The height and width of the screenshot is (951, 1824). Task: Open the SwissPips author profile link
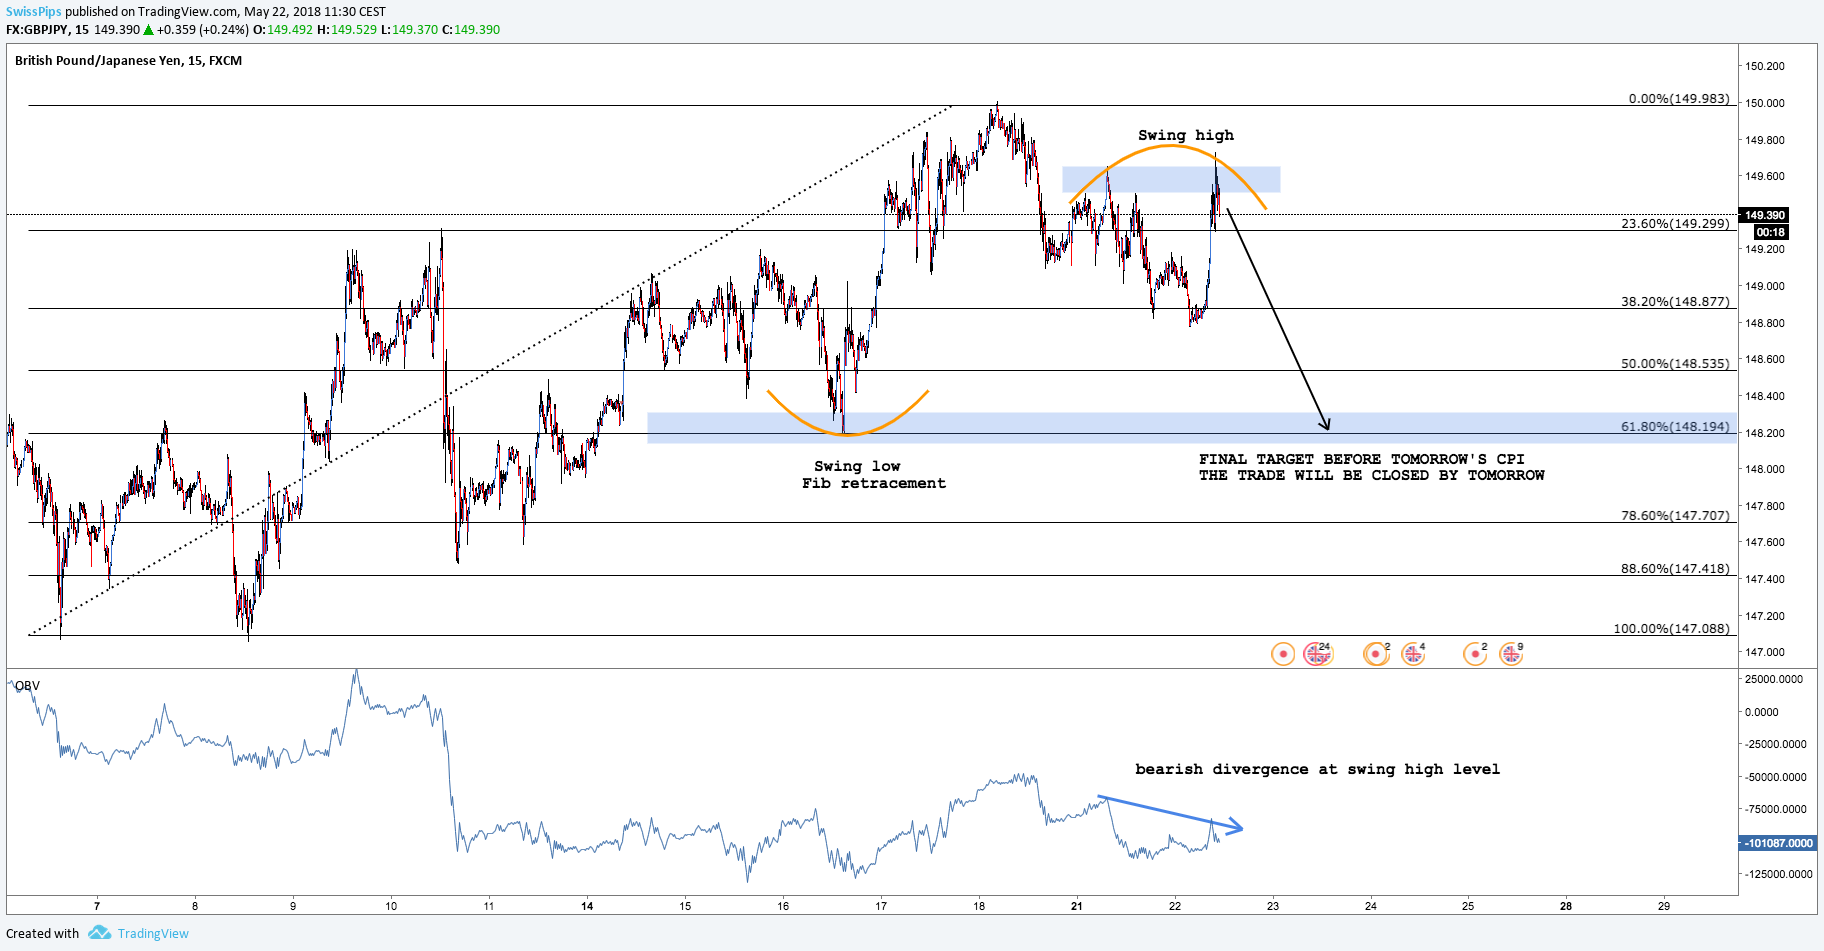(34, 12)
